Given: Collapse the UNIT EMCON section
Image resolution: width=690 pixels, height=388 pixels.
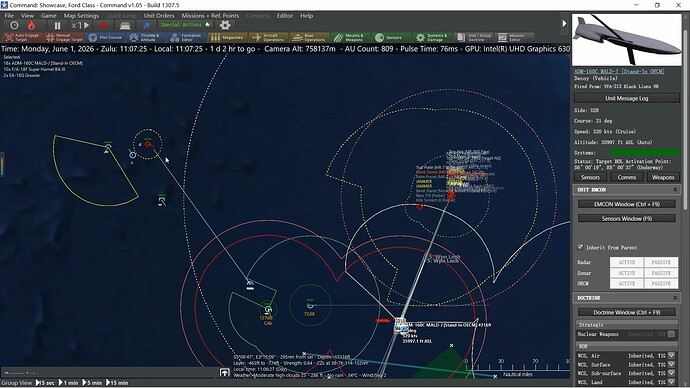Looking at the screenshot, I should tap(675, 190).
